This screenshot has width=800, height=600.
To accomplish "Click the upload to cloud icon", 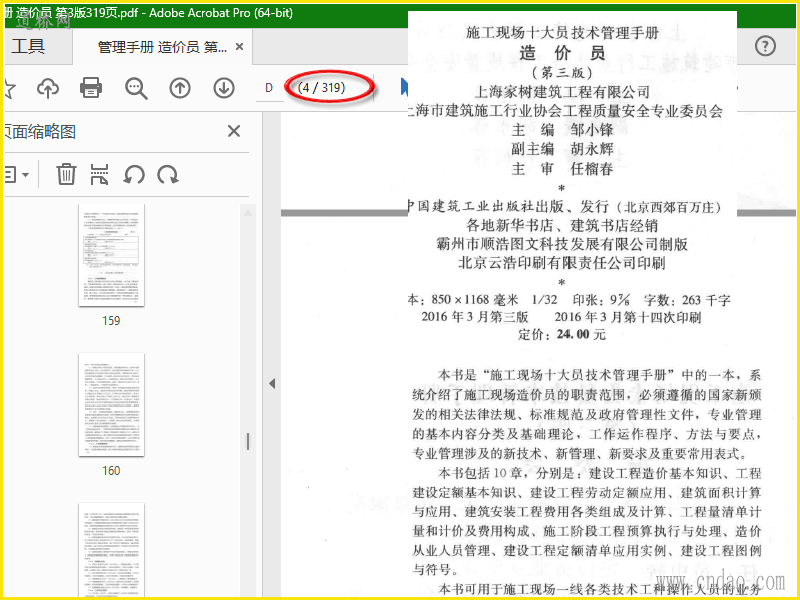I will (48, 88).
